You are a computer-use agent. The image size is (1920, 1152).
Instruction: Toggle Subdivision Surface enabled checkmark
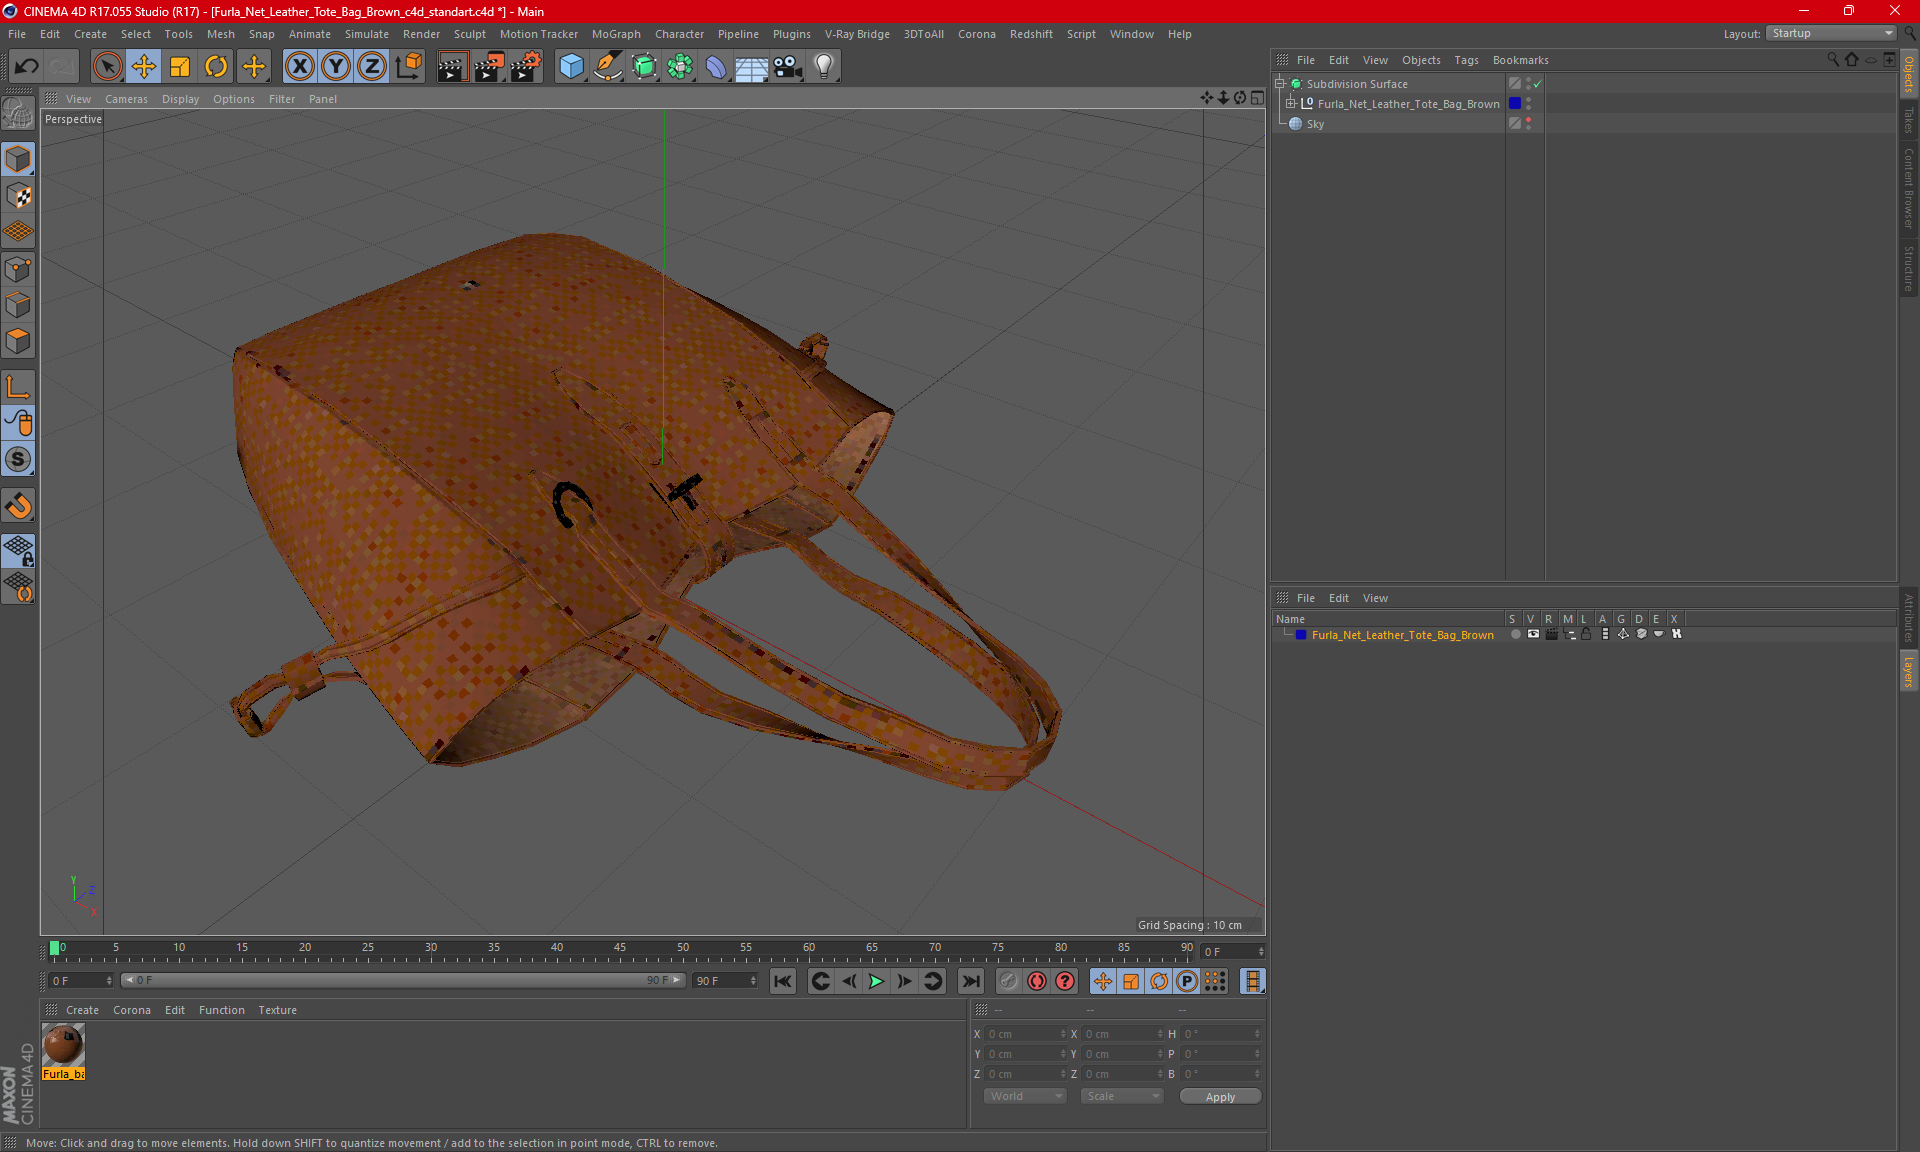click(1537, 84)
